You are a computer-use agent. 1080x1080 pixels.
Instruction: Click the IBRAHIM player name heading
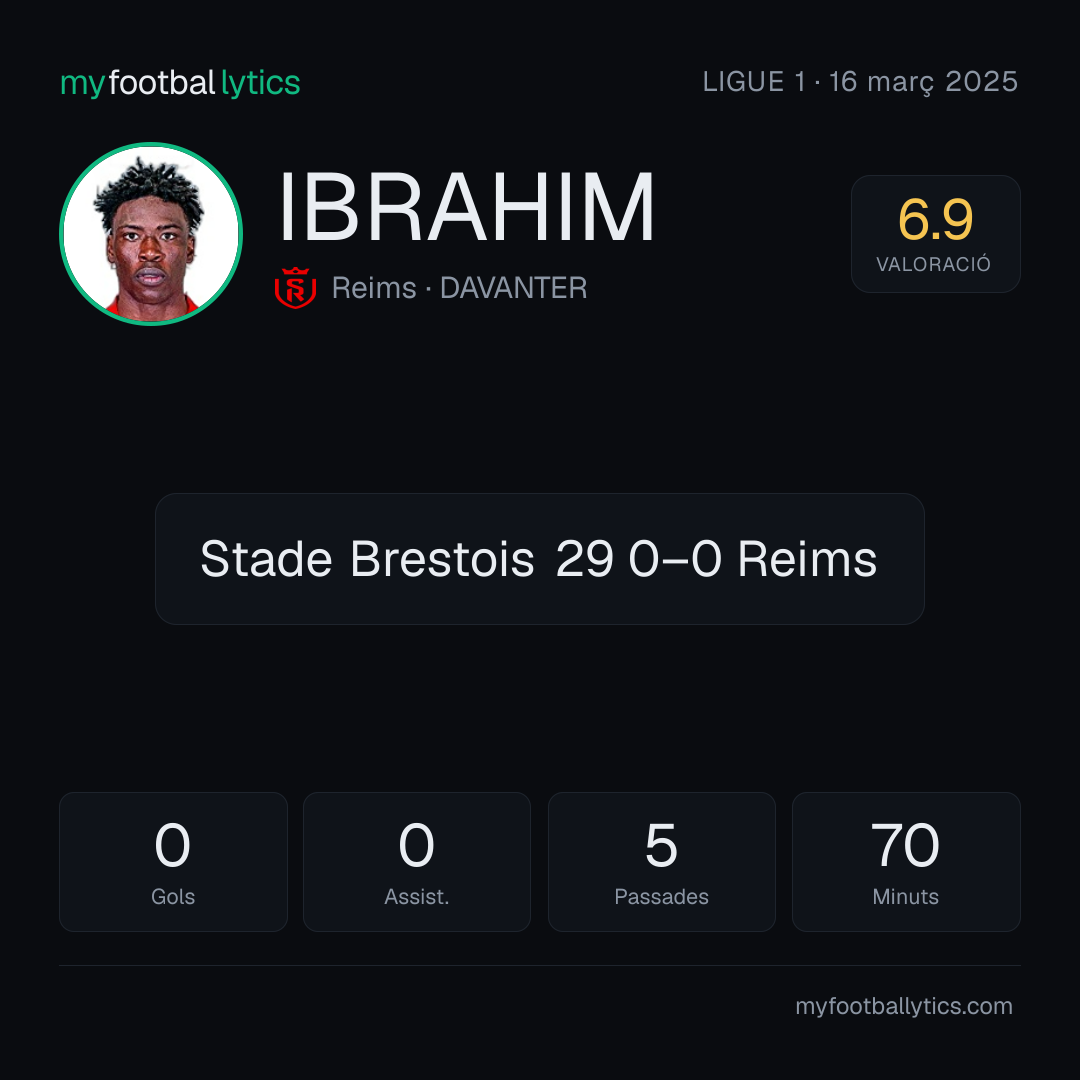coord(466,207)
